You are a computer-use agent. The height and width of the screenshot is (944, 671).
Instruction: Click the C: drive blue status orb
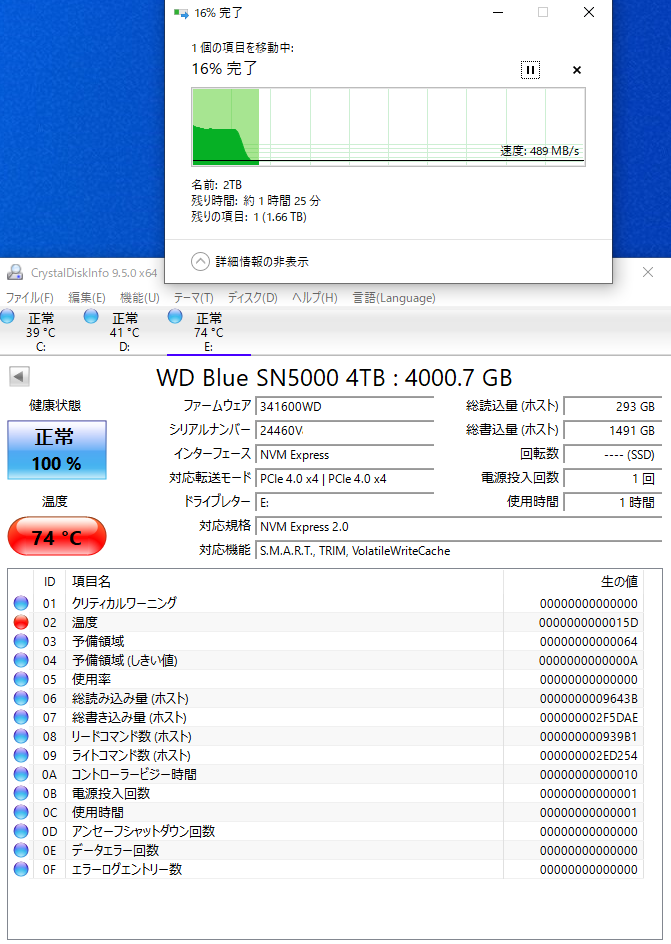coord(7,316)
